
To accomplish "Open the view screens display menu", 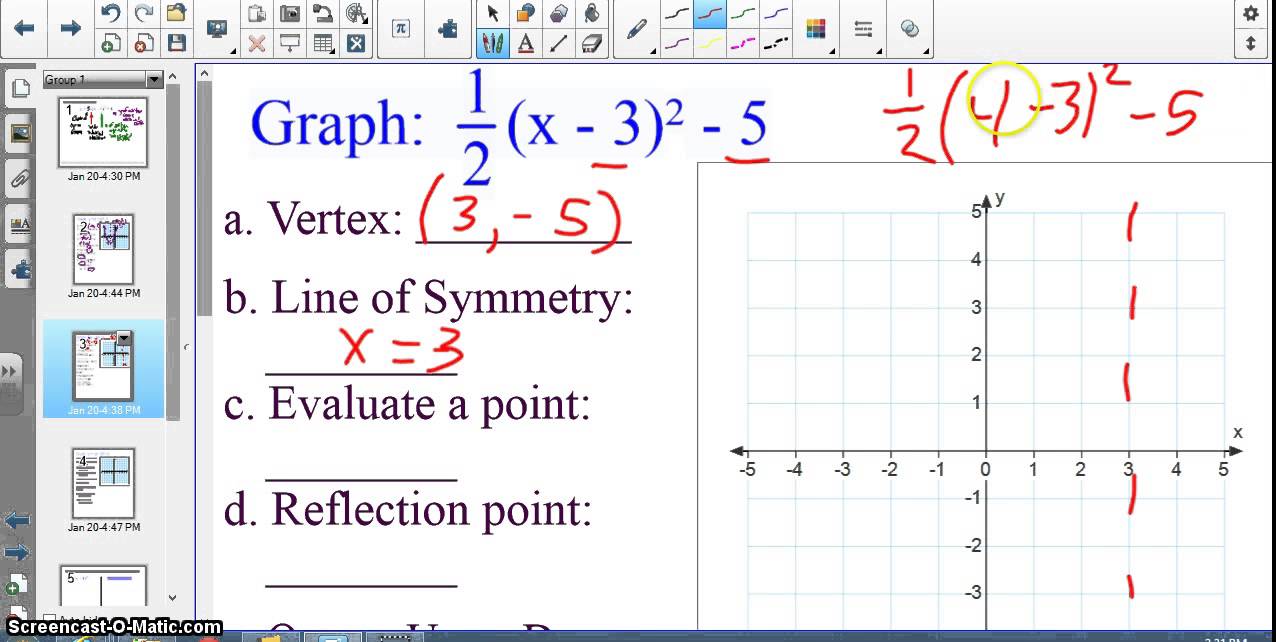I will 219,28.
